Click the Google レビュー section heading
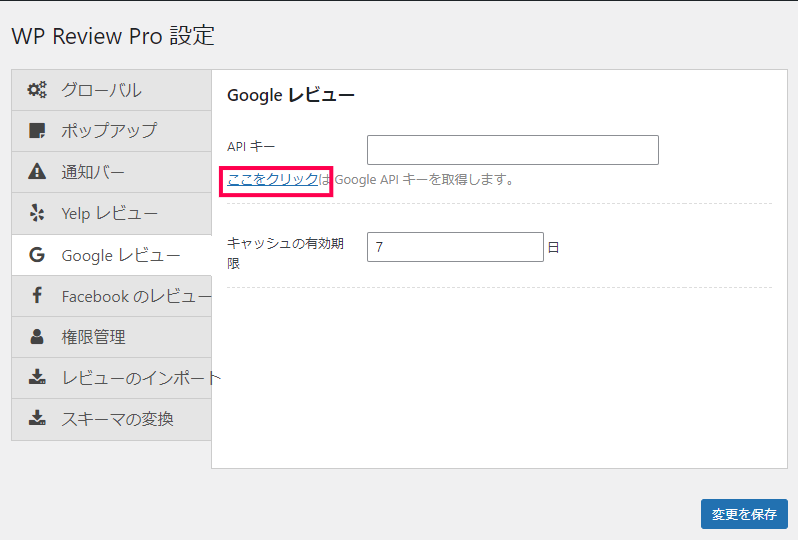The height and width of the screenshot is (540, 800). (291, 95)
